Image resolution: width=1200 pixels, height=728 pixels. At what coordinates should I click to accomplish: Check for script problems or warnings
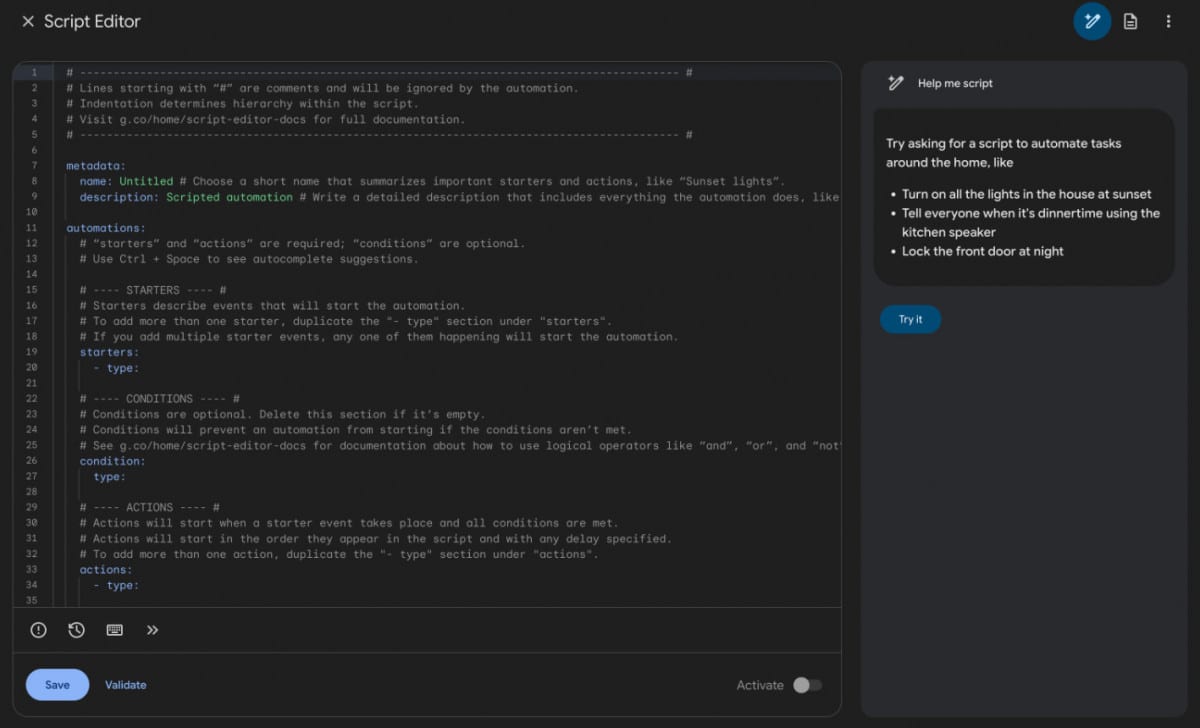click(x=38, y=630)
